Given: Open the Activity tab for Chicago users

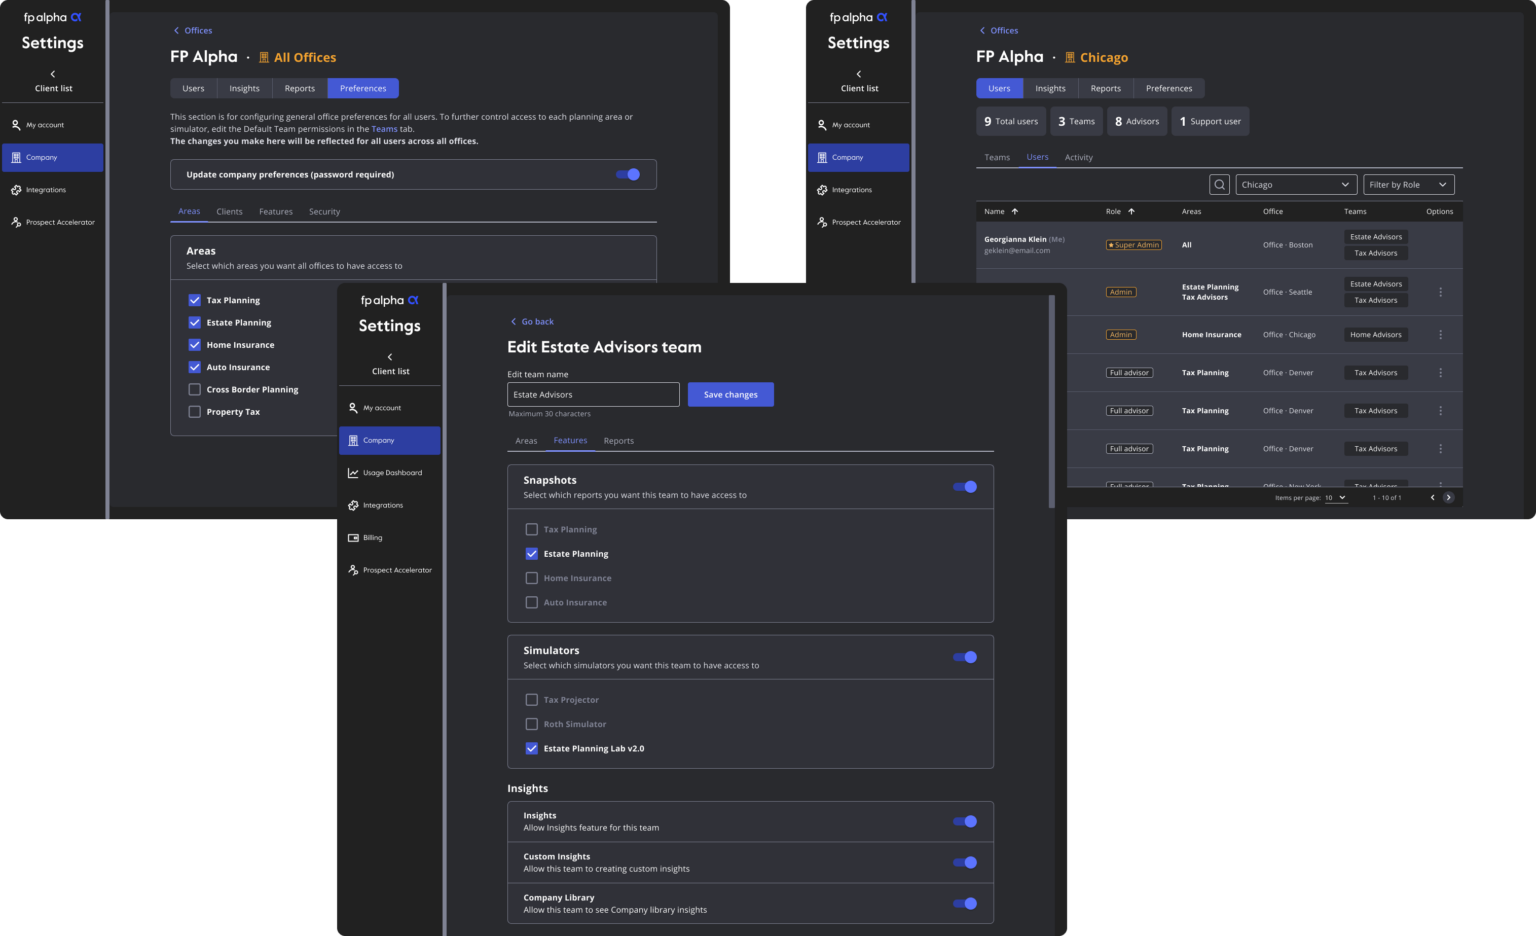Looking at the screenshot, I should [x=1079, y=157].
